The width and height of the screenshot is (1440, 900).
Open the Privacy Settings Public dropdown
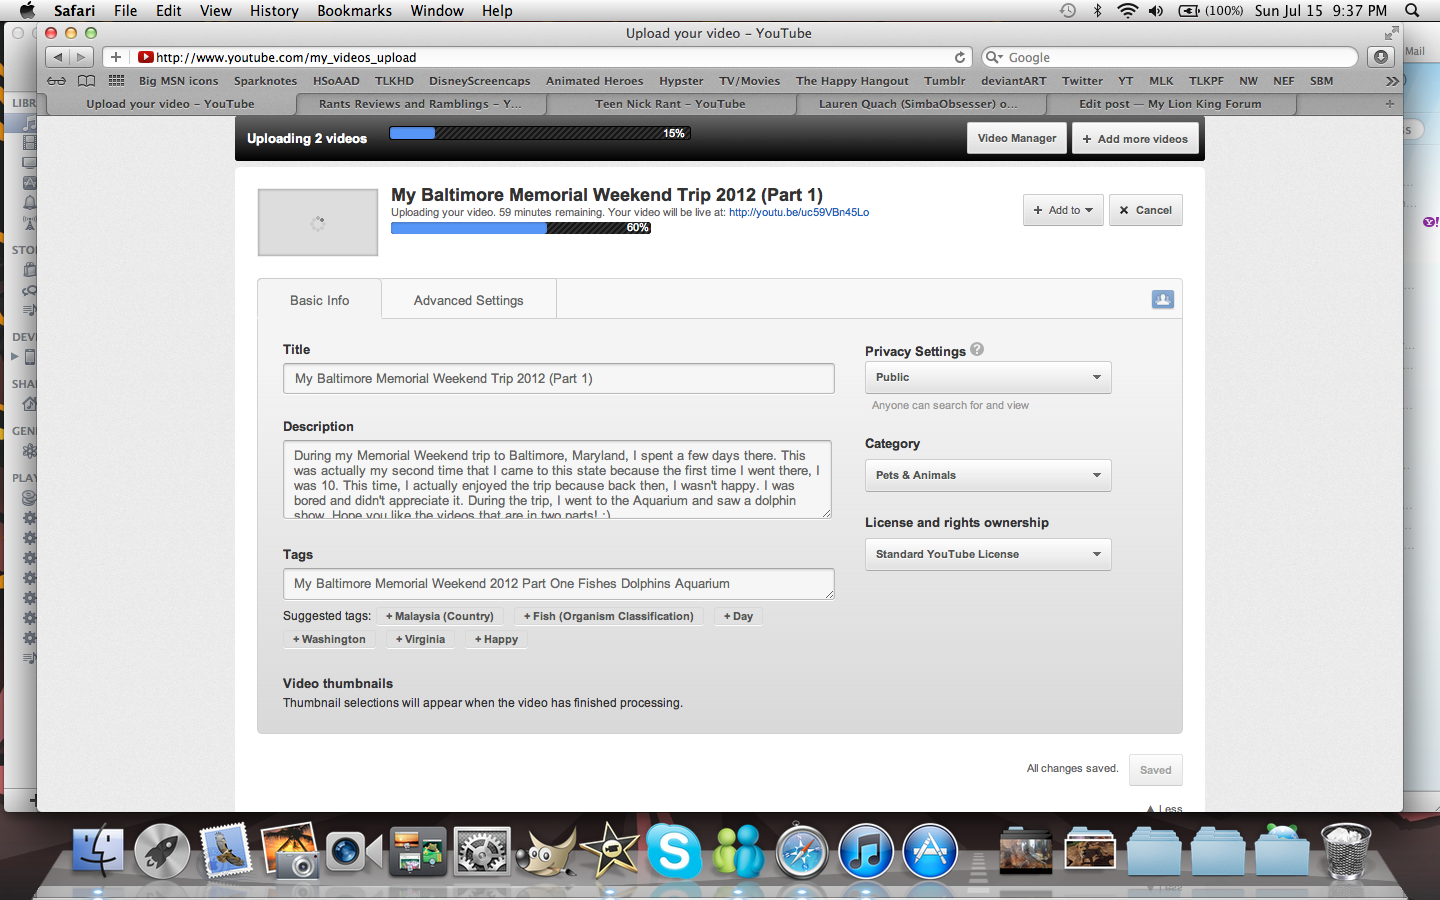(987, 377)
